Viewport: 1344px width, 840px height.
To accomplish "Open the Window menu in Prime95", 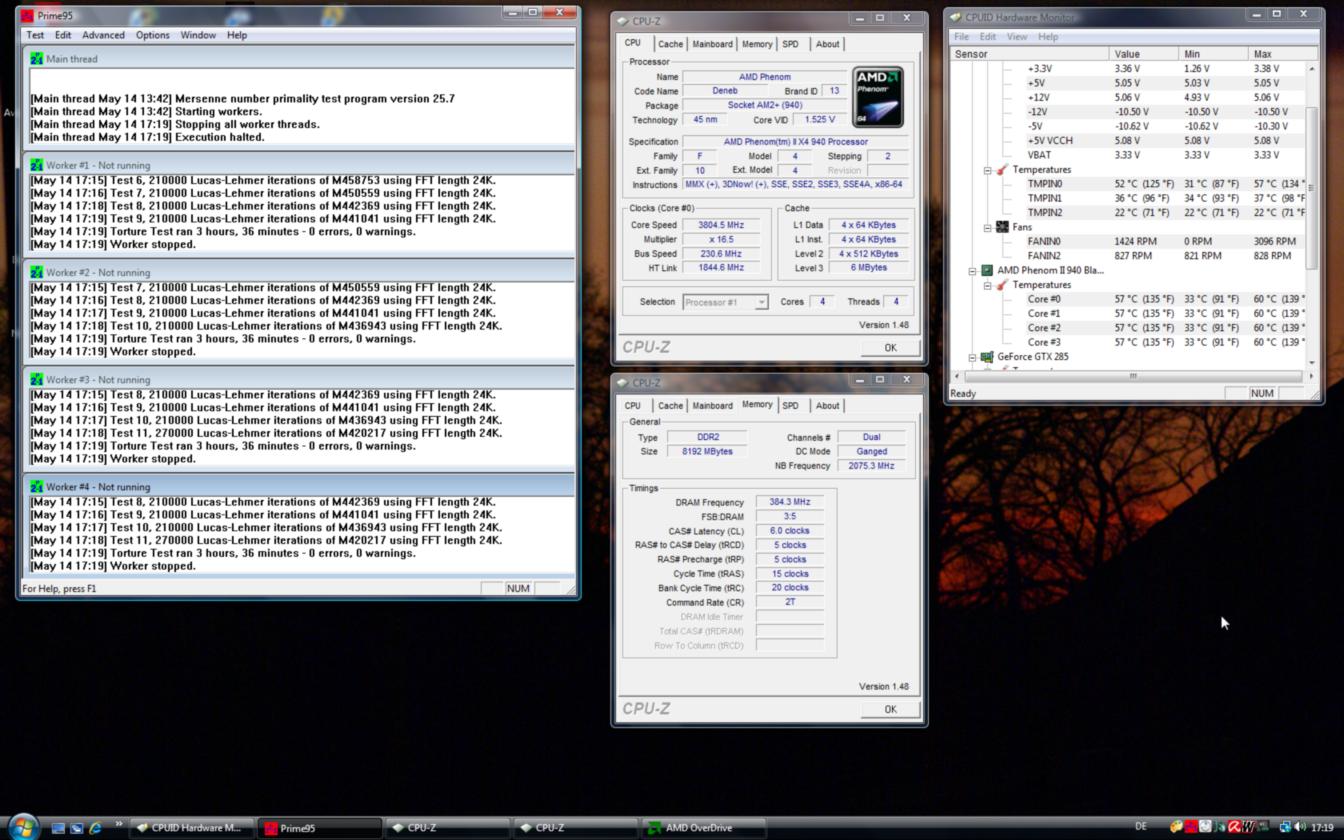I will tap(198, 35).
